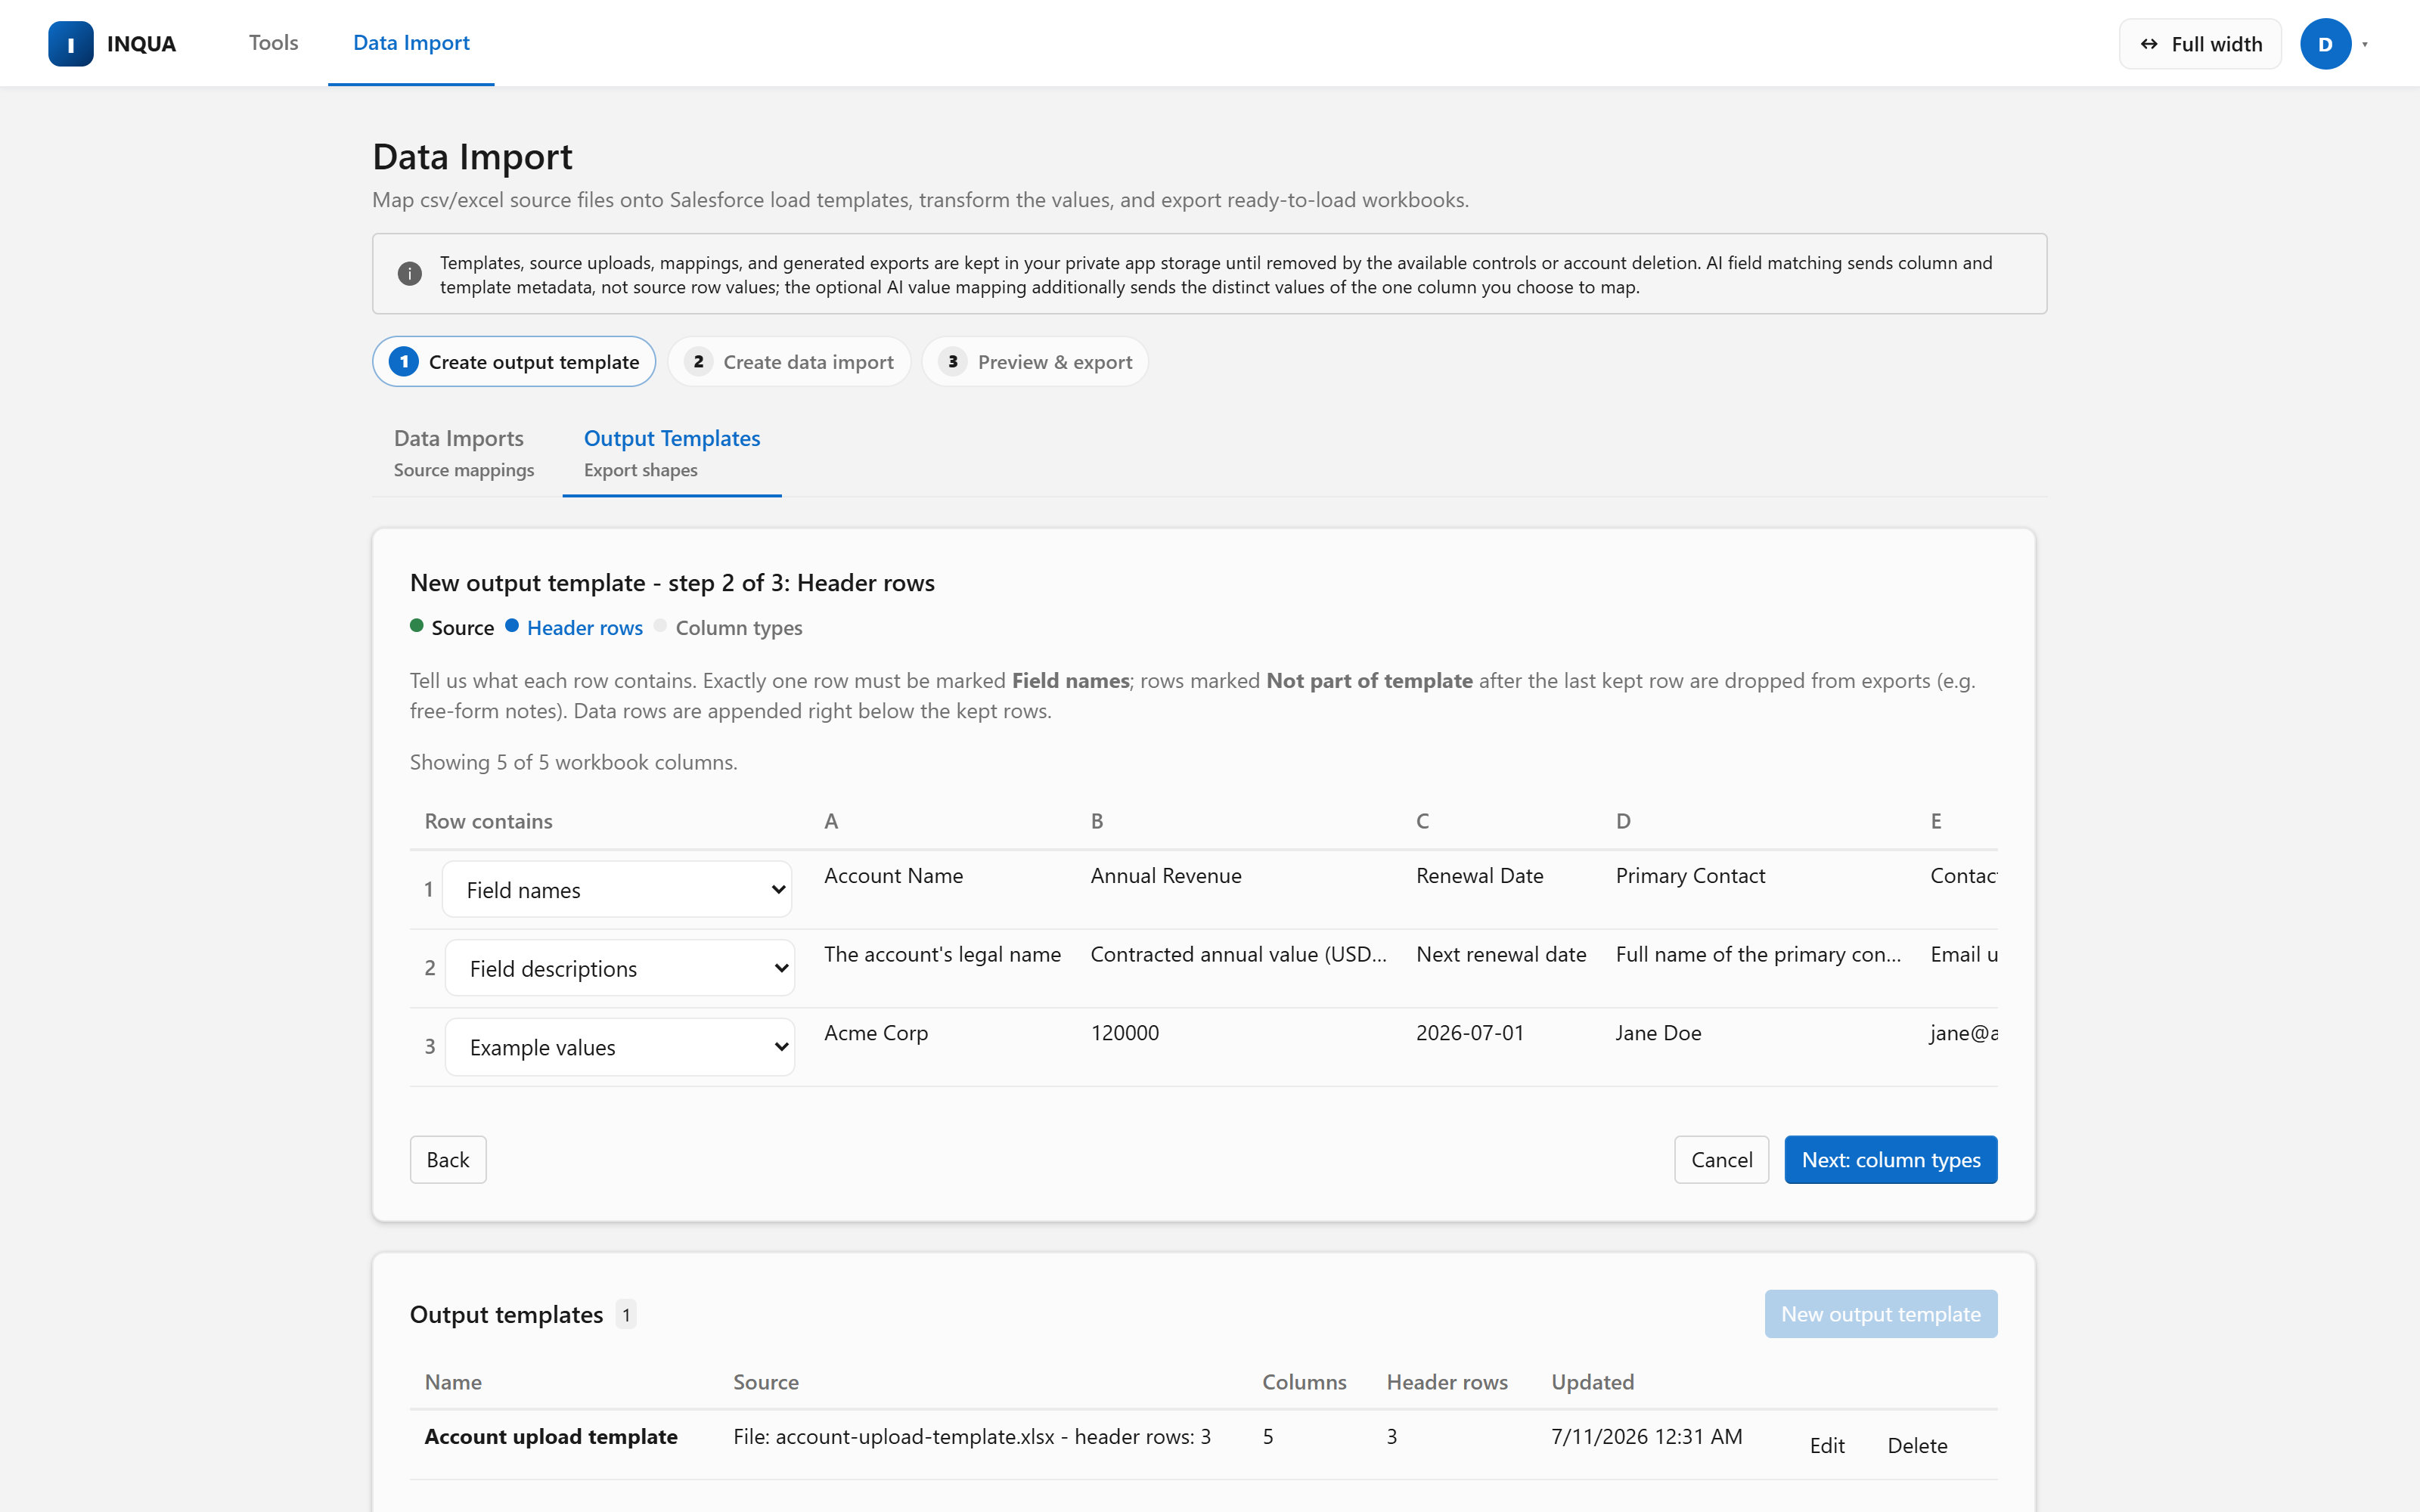Viewport: 2420px width, 1512px height.
Task: Open row 3 Example values dropdown
Action: tap(620, 1047)
